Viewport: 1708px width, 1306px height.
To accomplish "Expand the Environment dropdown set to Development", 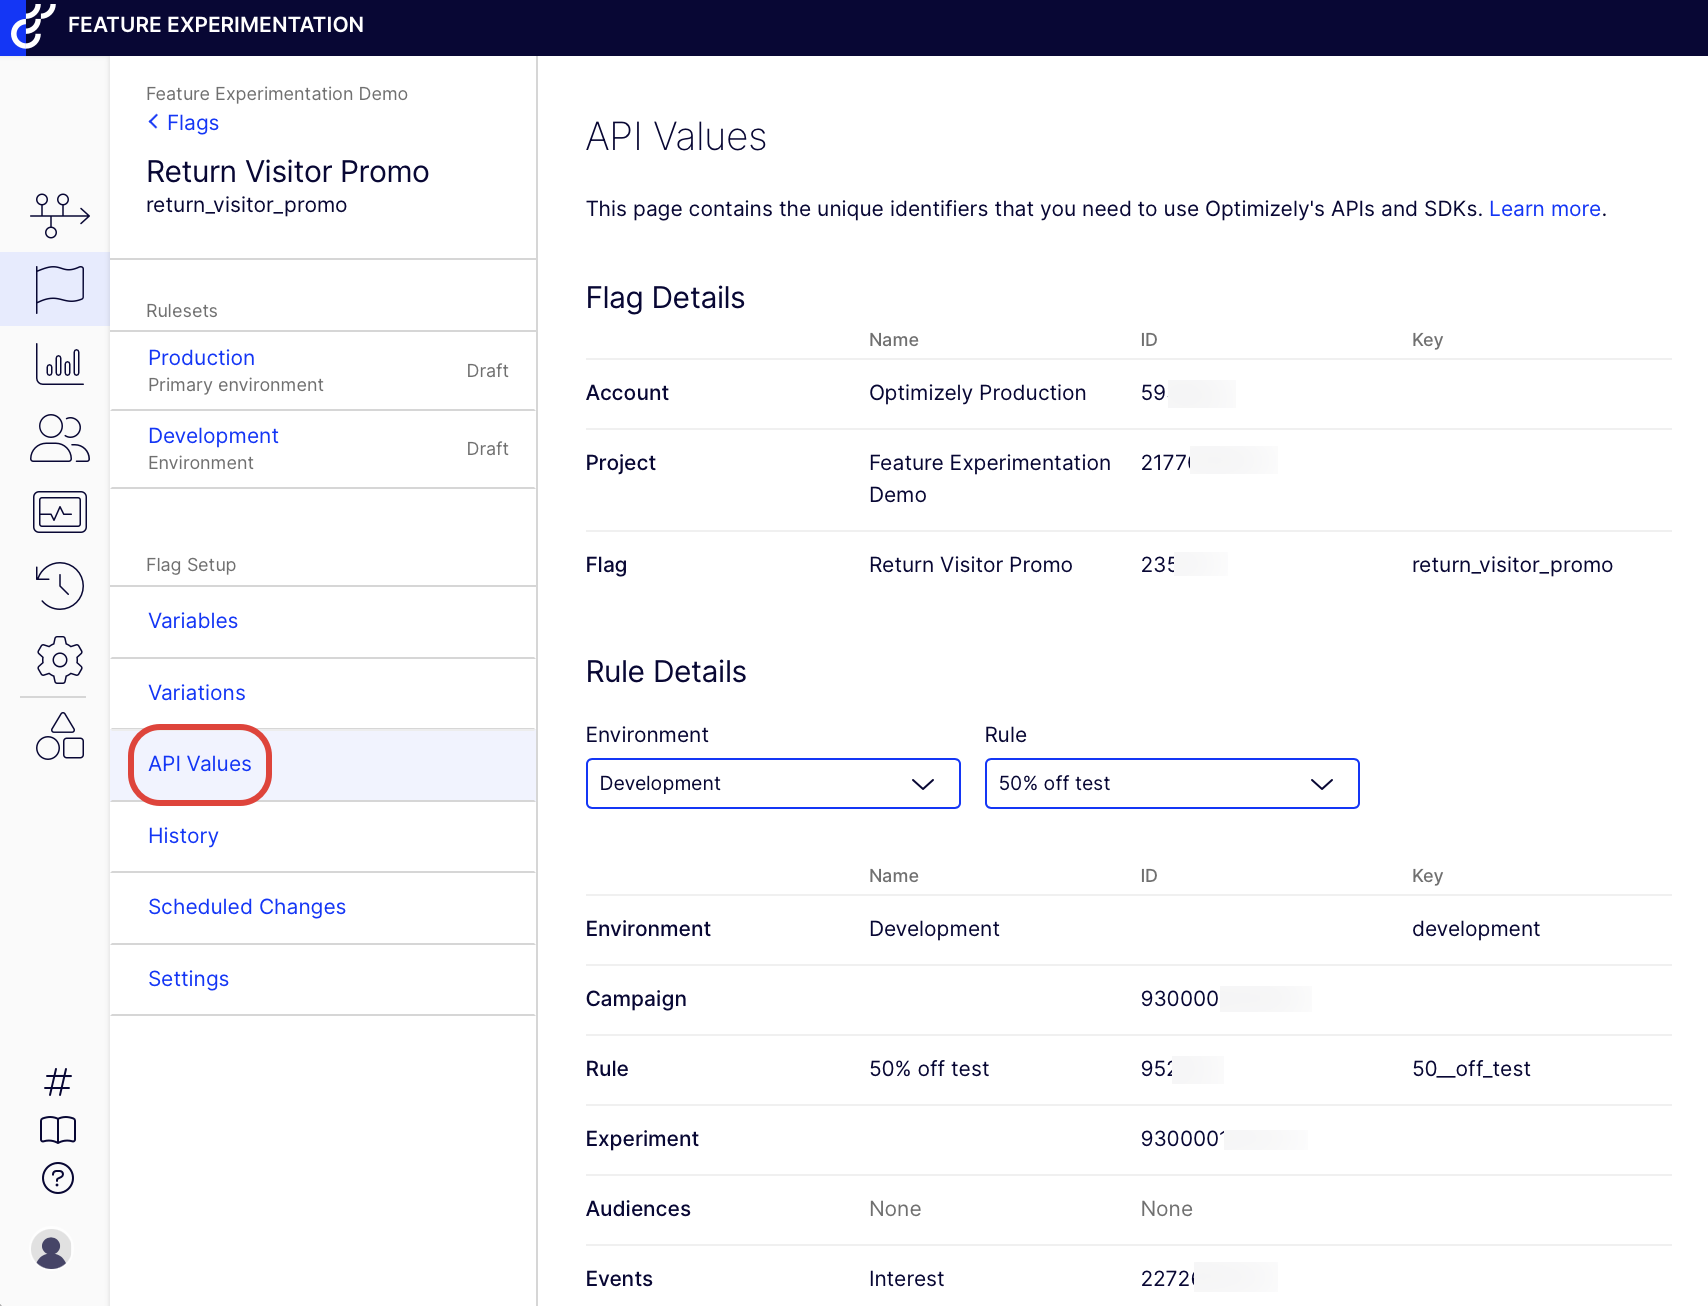I will pos(772,783).
